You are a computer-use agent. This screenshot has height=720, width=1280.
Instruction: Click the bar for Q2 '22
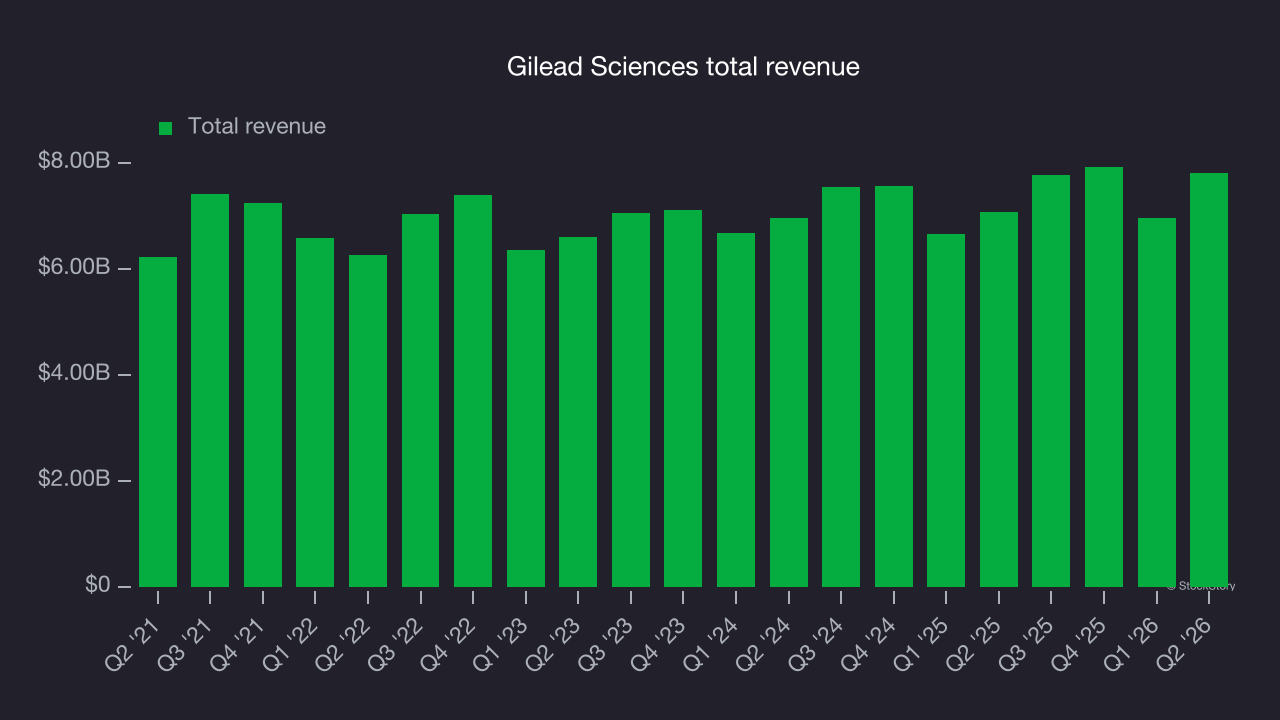tap(368, 421)
